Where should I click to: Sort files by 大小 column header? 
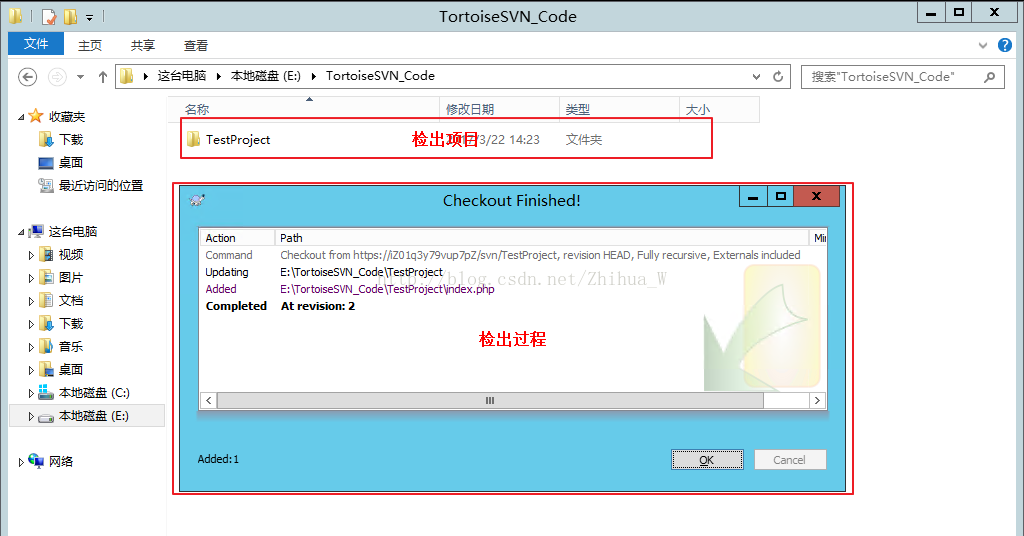coord(720,110)
